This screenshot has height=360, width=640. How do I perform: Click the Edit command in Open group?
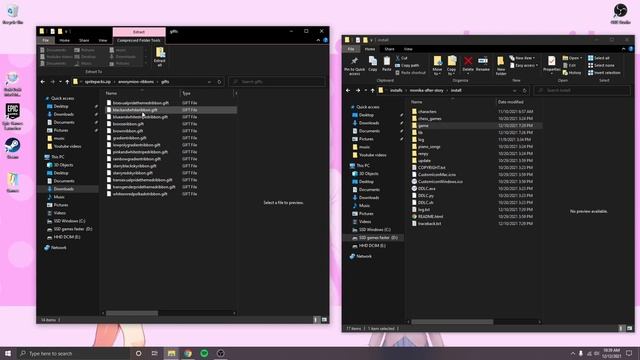569,65
